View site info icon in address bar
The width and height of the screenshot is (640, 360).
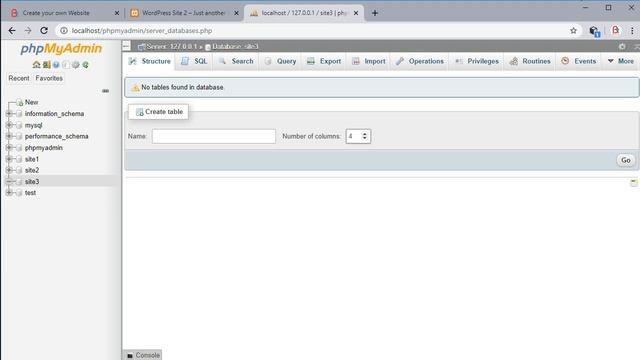(x=64, y=31)
